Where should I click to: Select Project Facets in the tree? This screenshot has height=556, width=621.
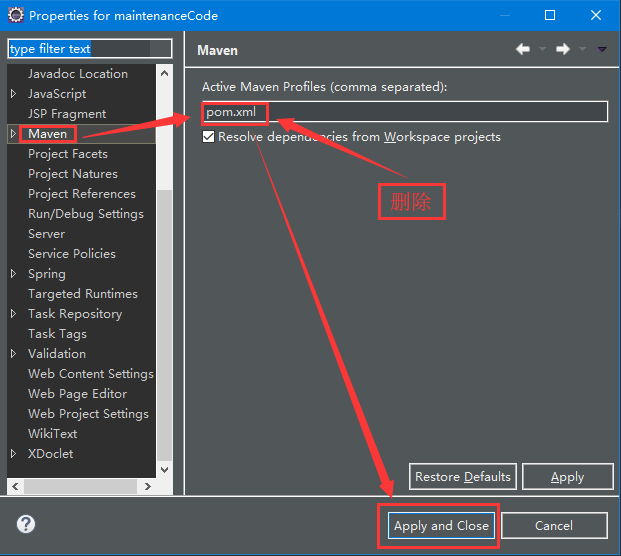coord(68,154)
